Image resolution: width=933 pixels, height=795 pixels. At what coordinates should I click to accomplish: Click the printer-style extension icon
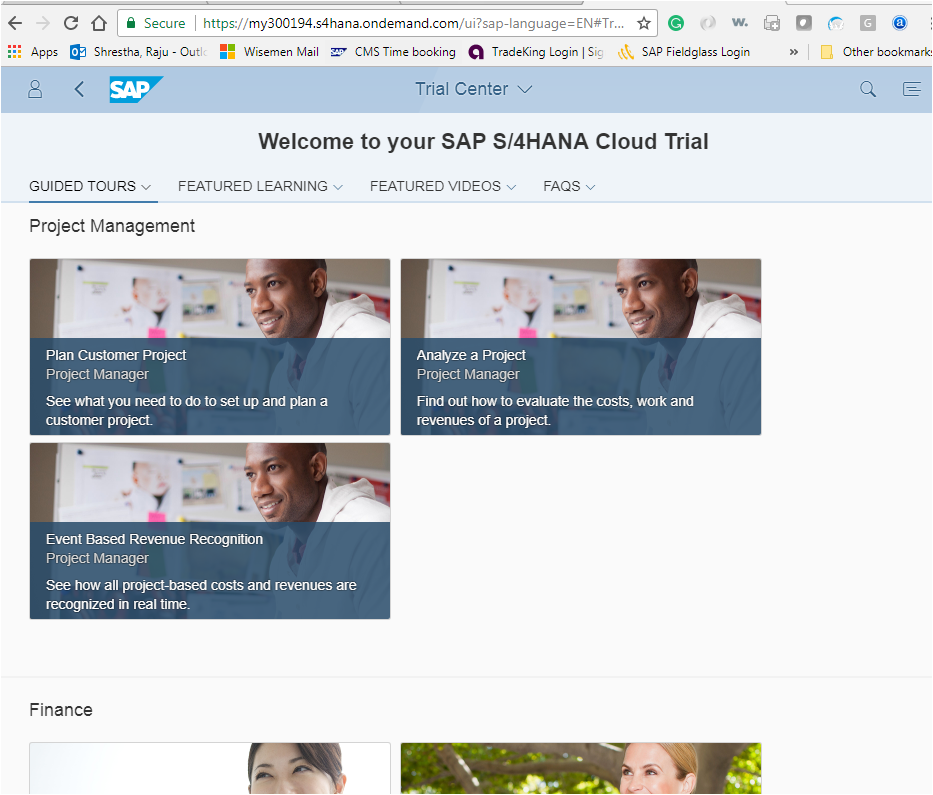[x=772, y=23]
